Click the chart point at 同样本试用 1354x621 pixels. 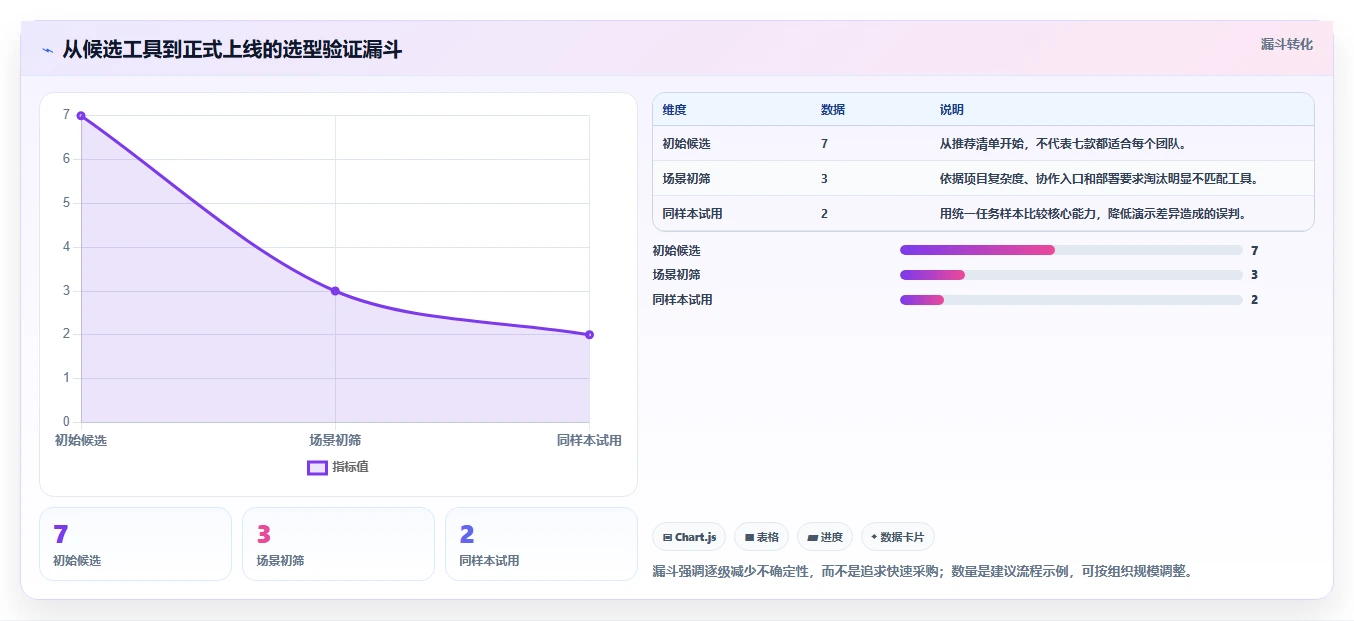(x=589, y=335)
